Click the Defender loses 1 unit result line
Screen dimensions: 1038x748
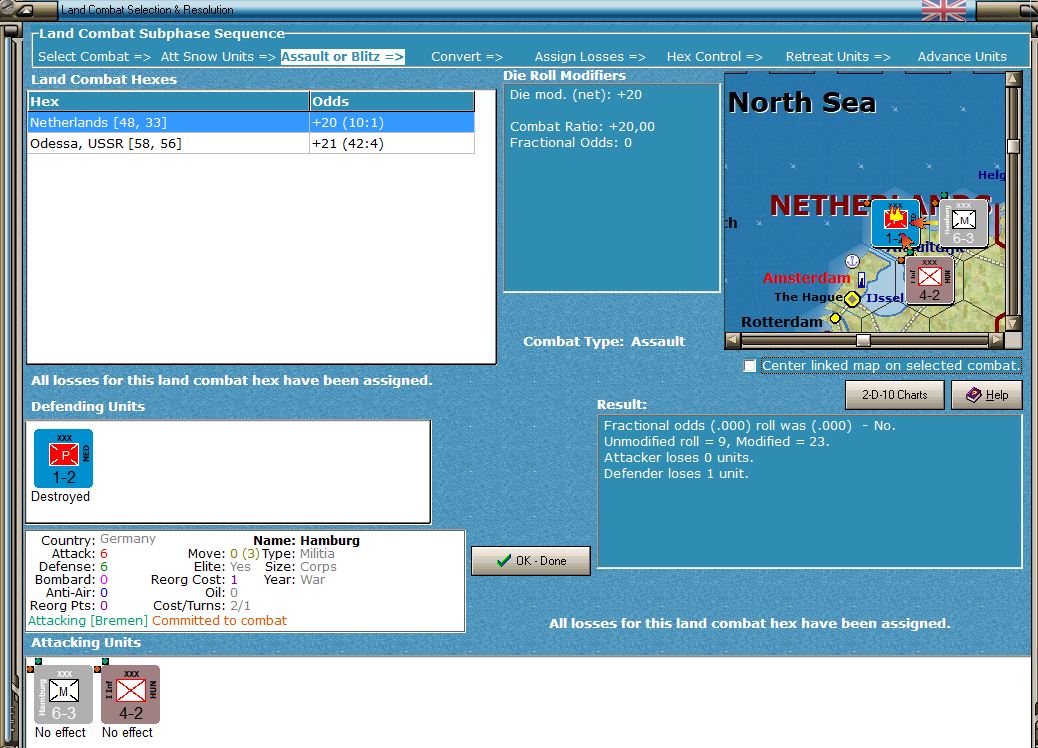(x=676, y=473)
